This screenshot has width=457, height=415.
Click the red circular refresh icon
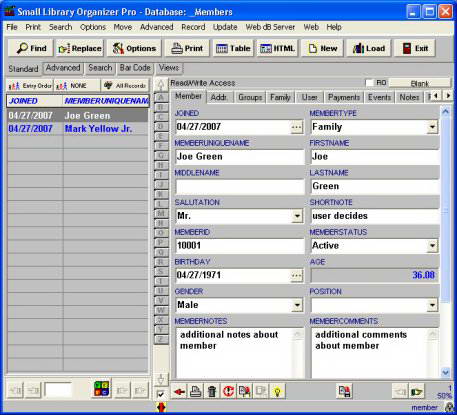pos(228,391)
